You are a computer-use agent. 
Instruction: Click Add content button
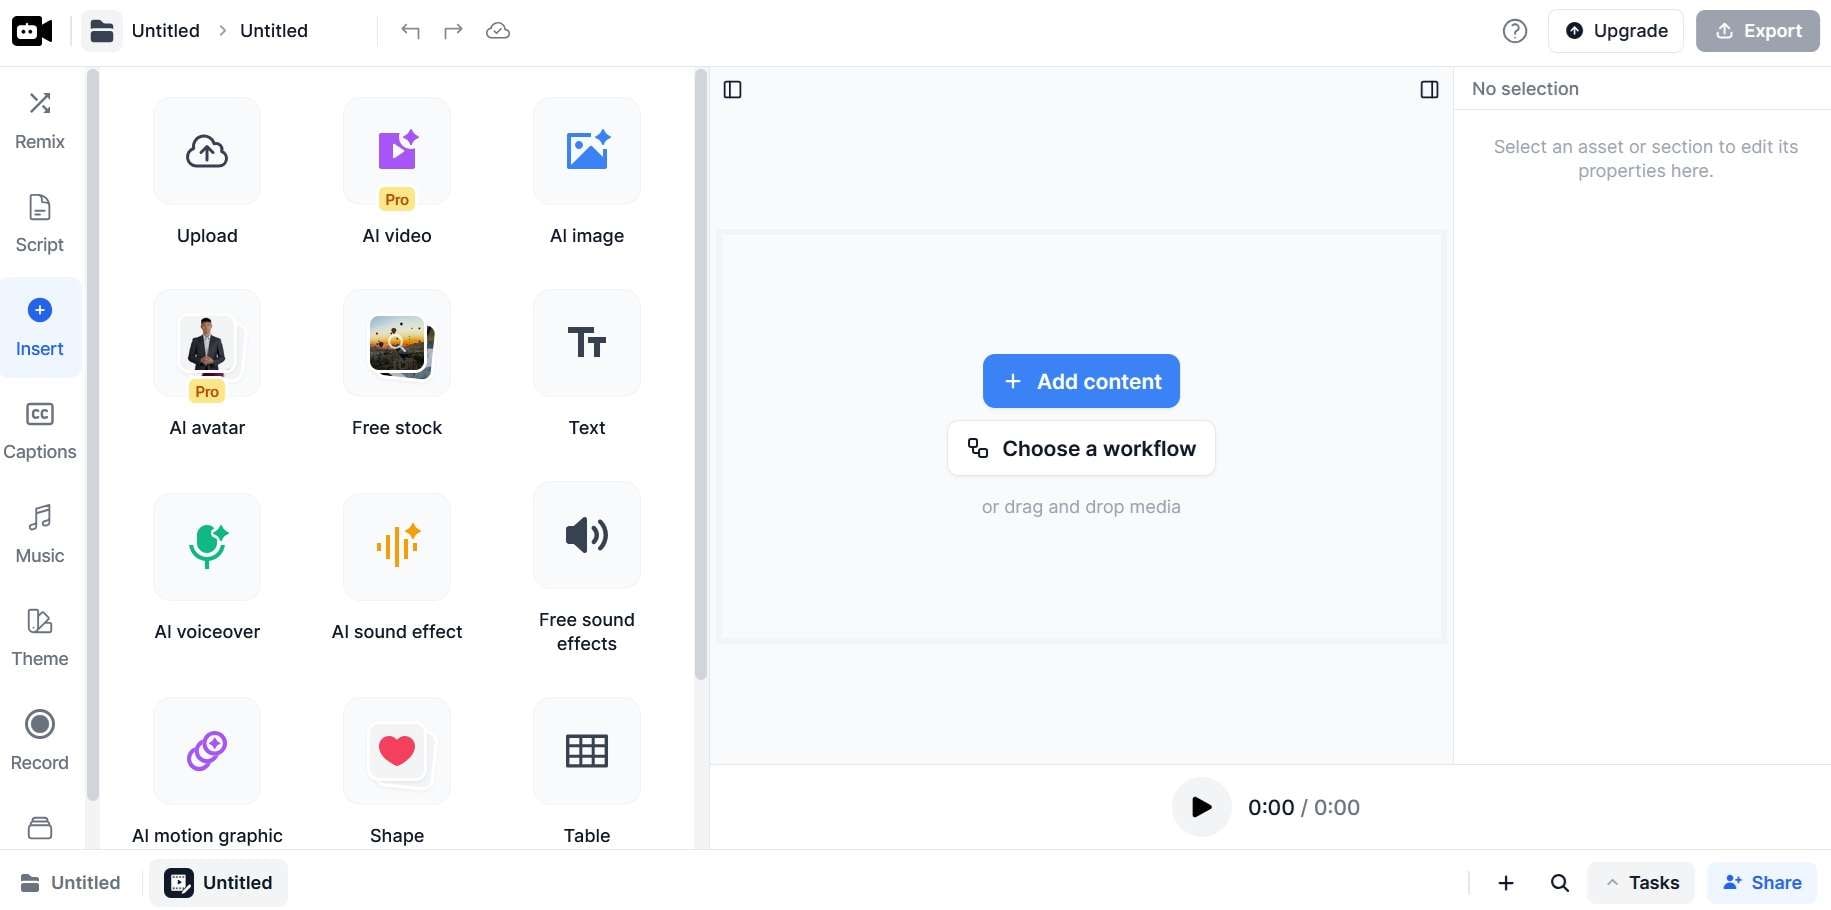pos(1081,381)
